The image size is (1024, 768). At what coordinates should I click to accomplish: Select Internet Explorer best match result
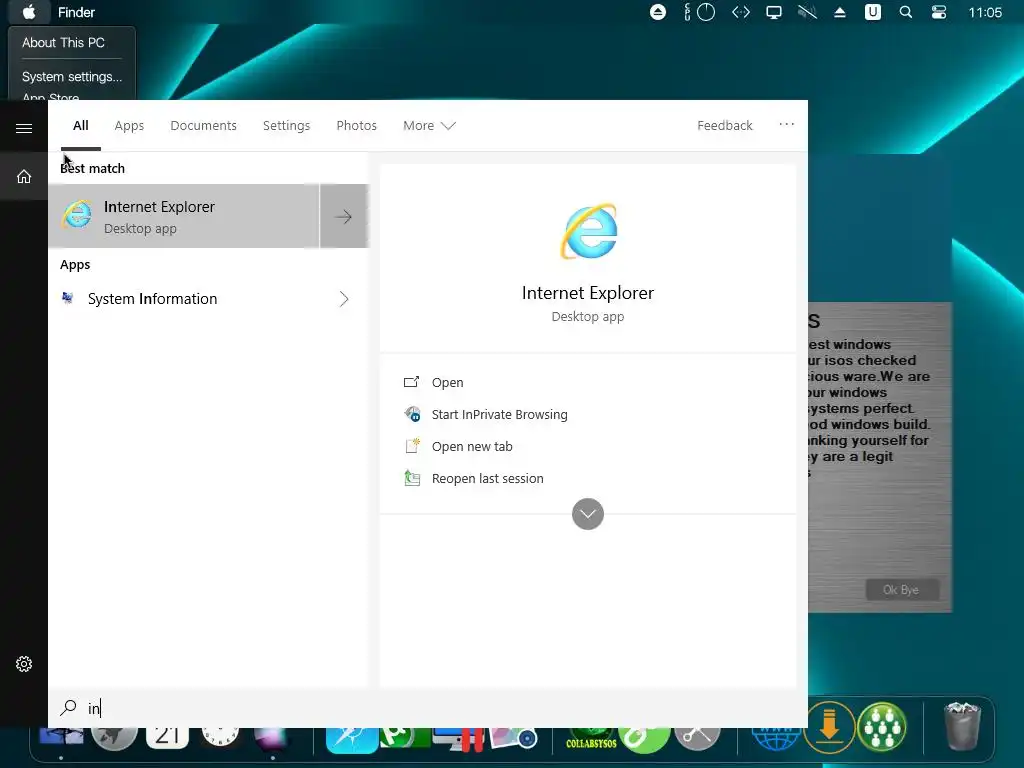pos(184,216)
